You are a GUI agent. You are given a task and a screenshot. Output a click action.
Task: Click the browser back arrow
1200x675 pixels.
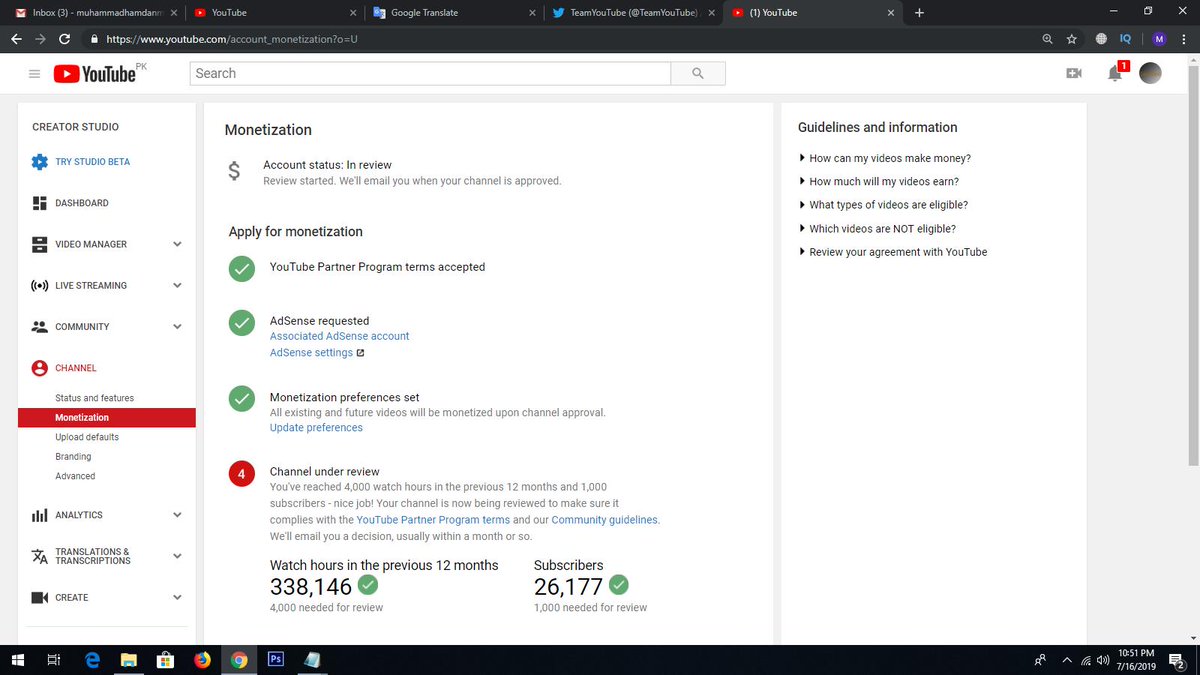click(16, 39)
